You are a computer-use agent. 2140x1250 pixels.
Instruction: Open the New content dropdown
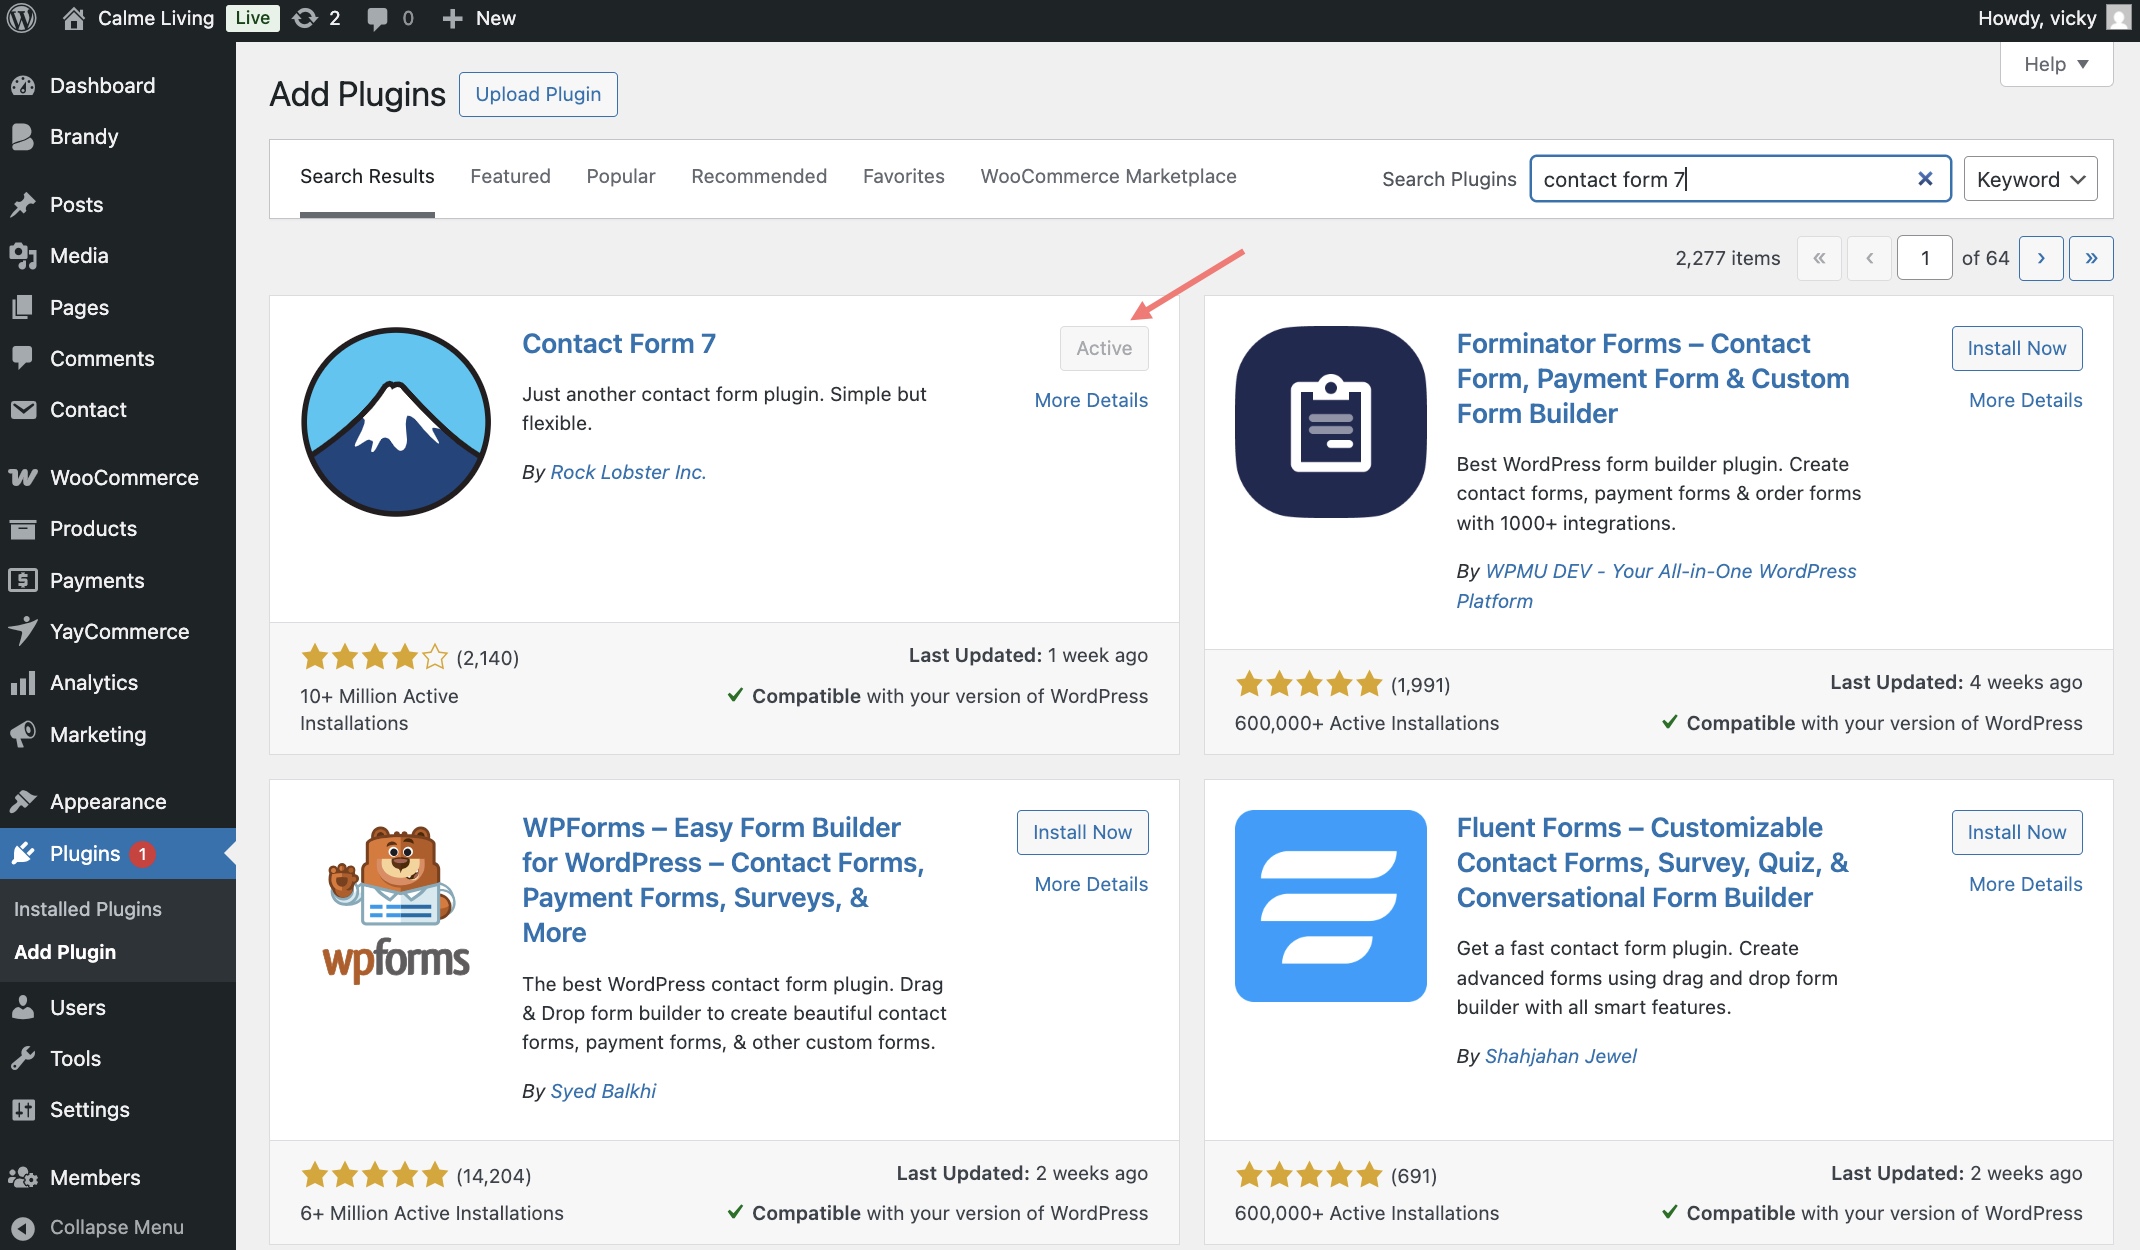point(480,18)
